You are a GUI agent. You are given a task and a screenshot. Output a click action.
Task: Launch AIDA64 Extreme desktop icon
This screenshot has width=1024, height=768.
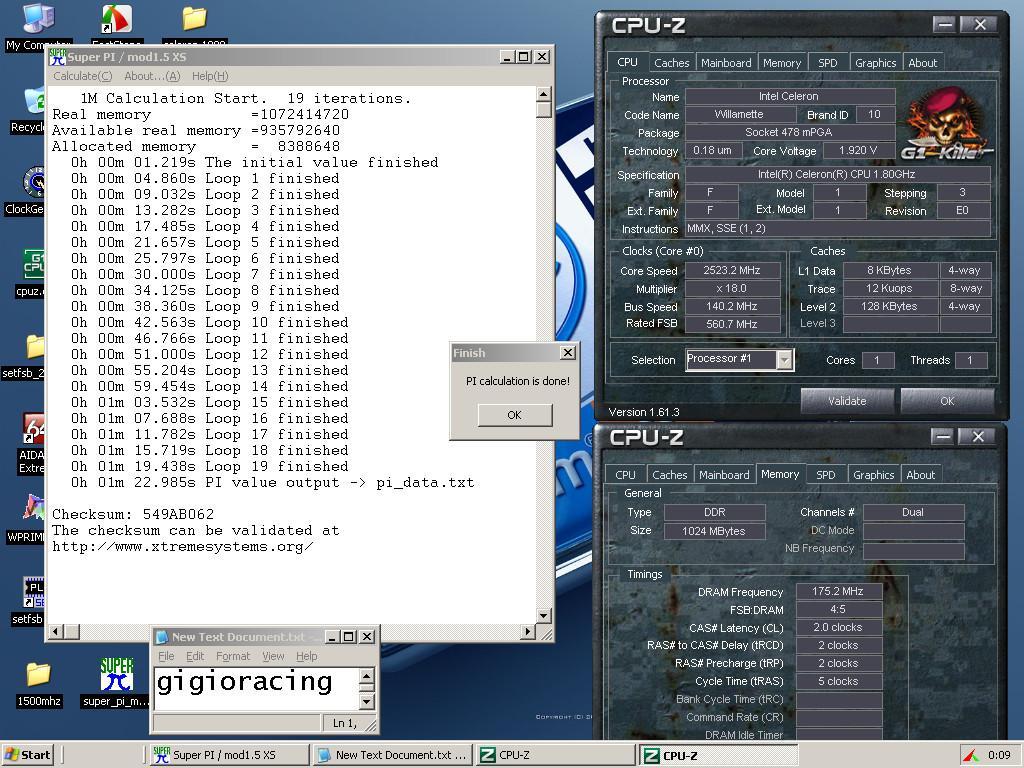pos(33,428)
